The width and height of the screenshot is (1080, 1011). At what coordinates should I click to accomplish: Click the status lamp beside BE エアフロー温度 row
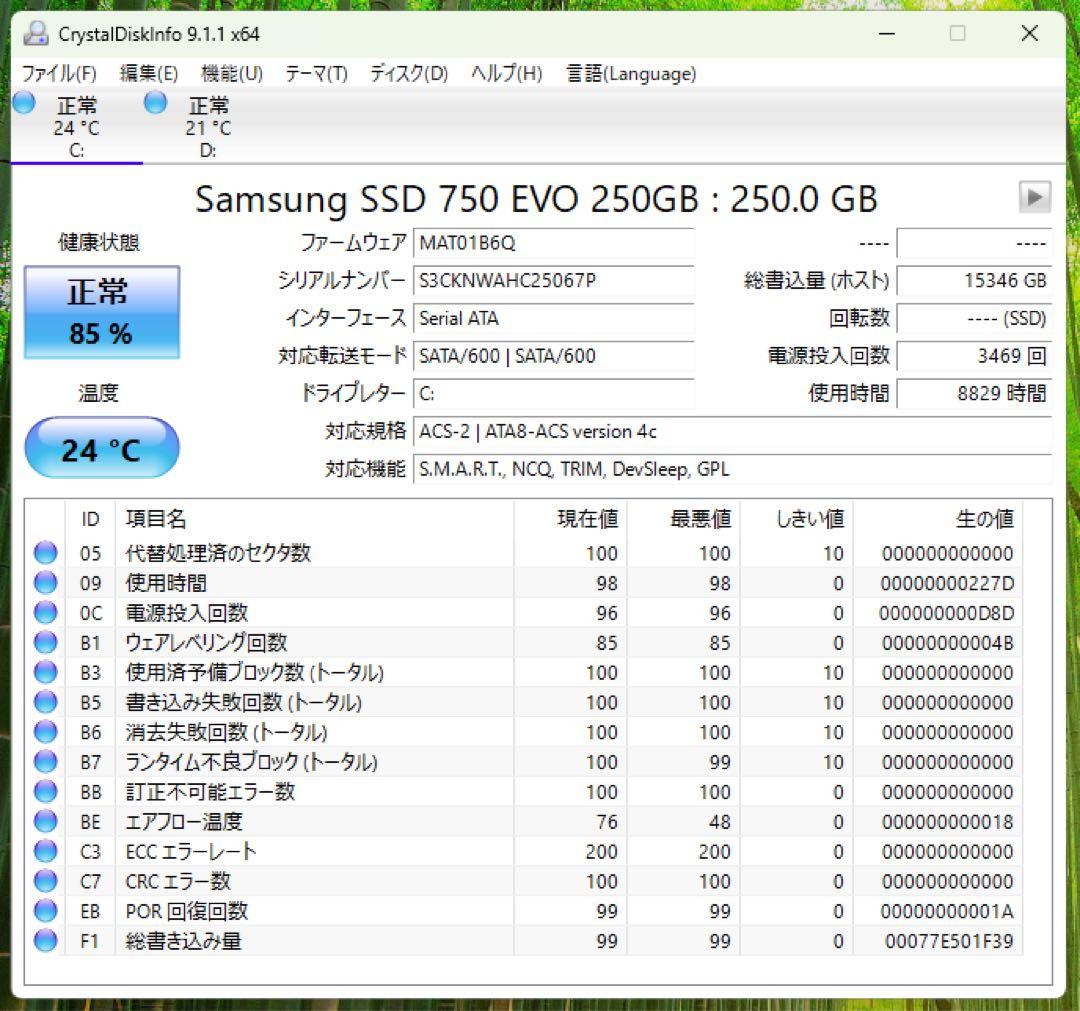coord(44,821)
